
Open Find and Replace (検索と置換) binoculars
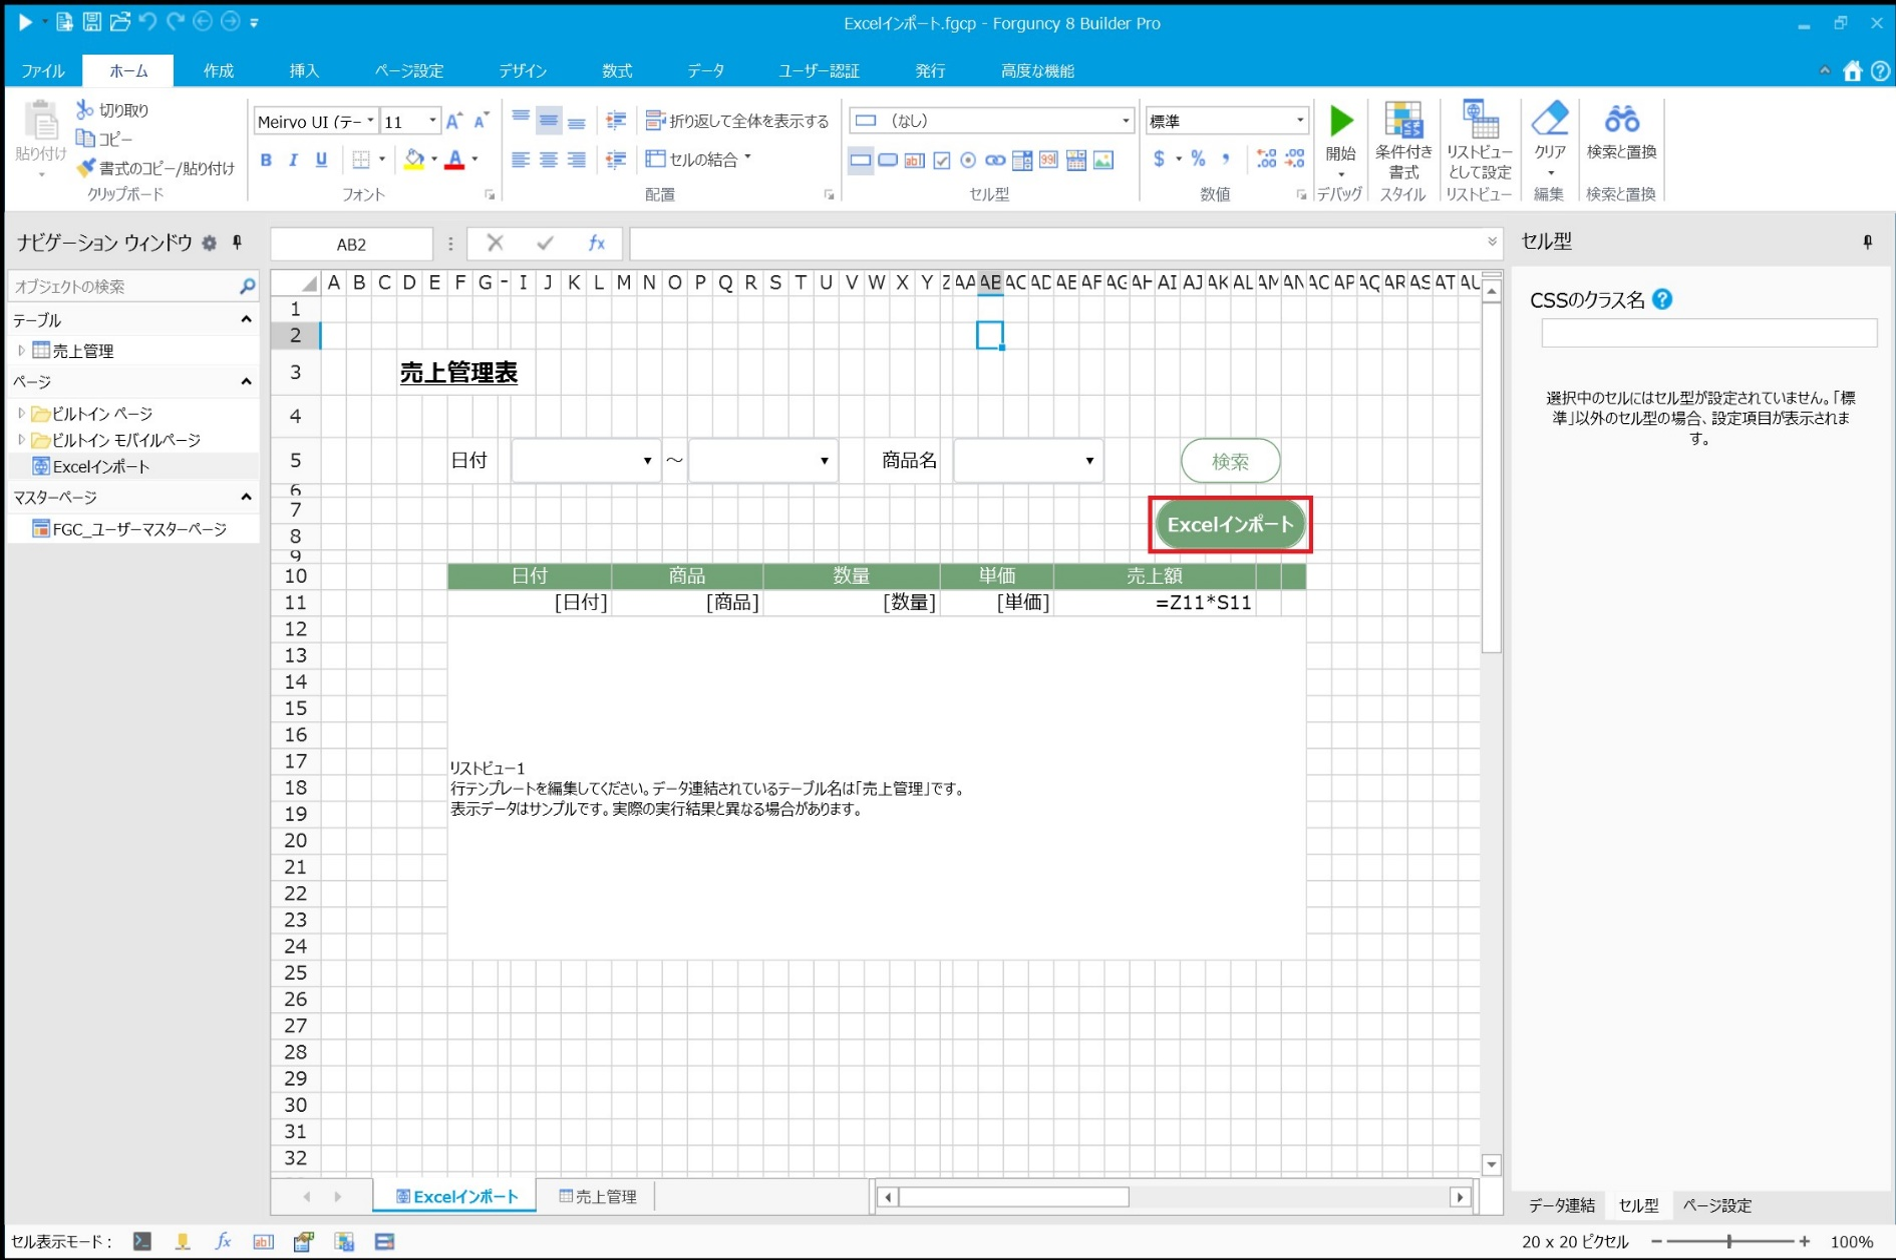(x=1621, y=130)
